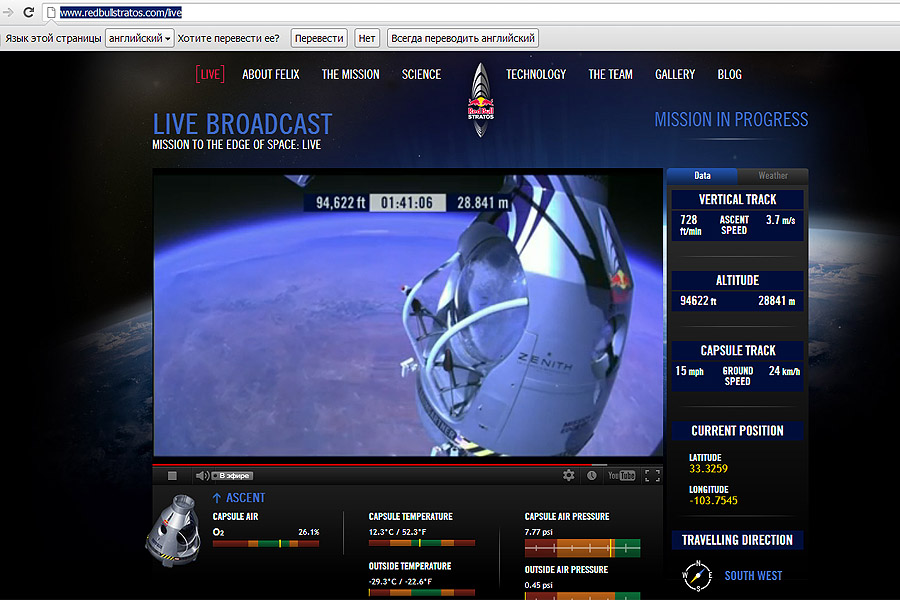Click the 'CURRENT POSITION' panel header
Image resolution: width=900 pixels, height=600 pixels.
click(738, 431)
